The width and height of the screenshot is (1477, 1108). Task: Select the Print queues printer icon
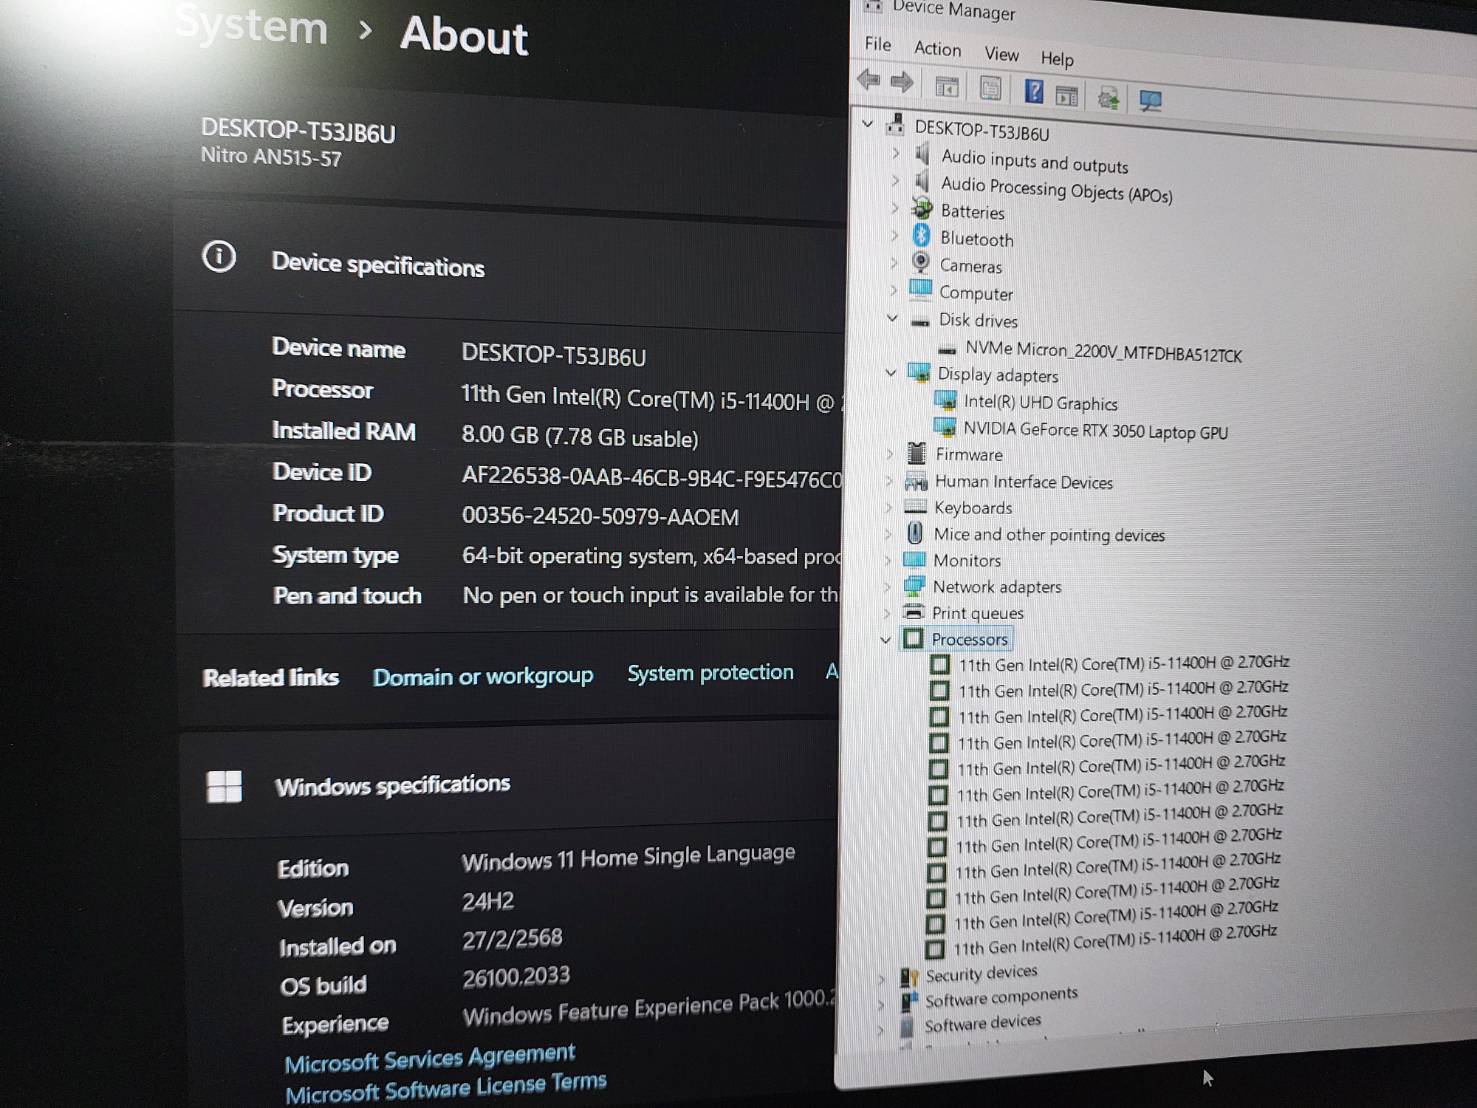click(913, 611)
